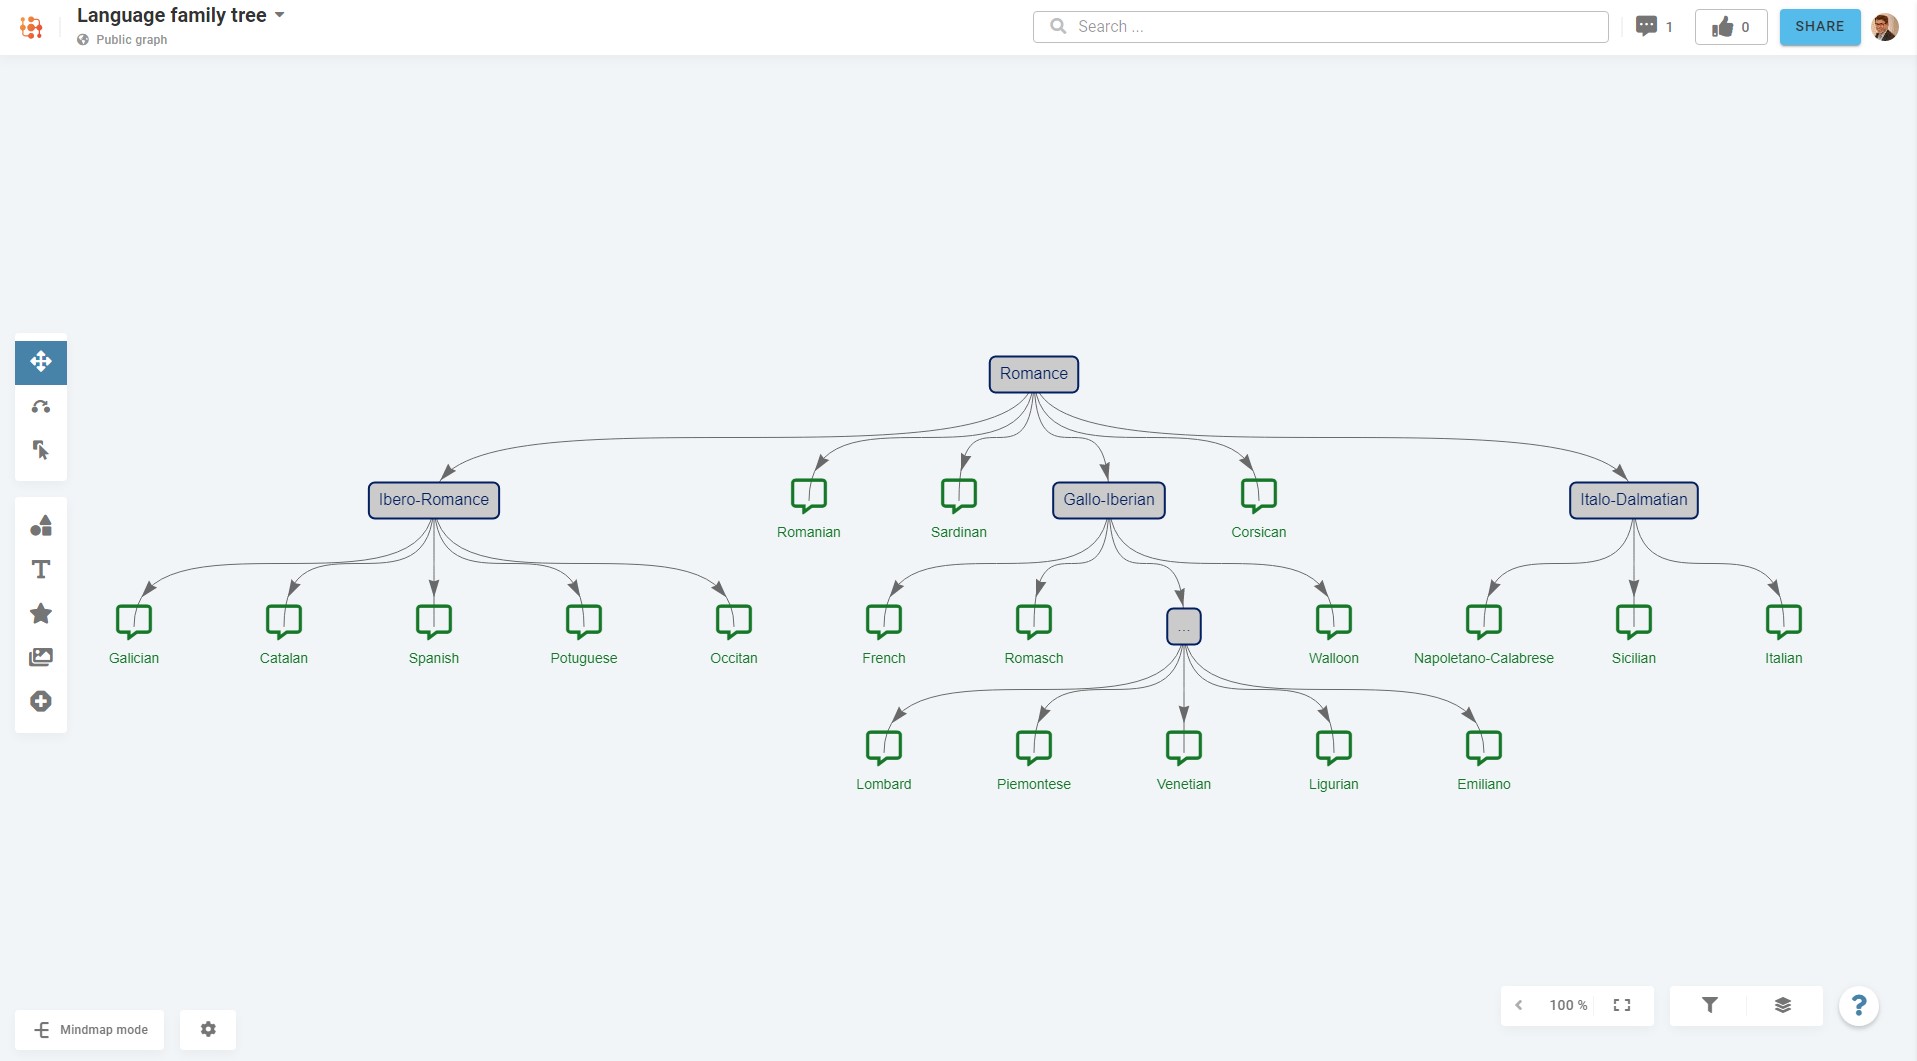Toggle fullscreen view mode
Screen dimensions: 1917x1061
coord(1622,1005)
